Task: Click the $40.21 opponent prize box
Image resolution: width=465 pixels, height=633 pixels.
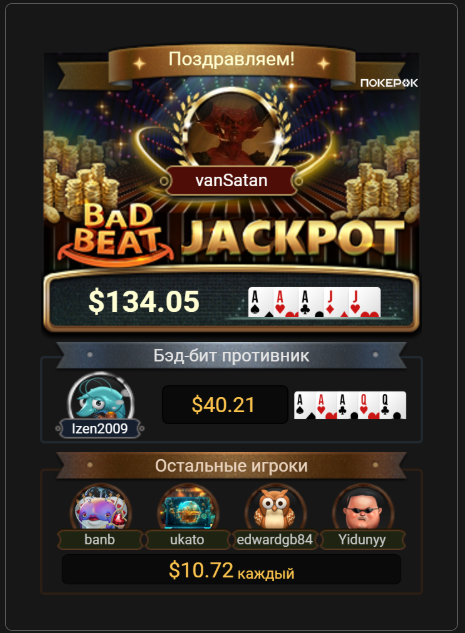Action: 225,405
